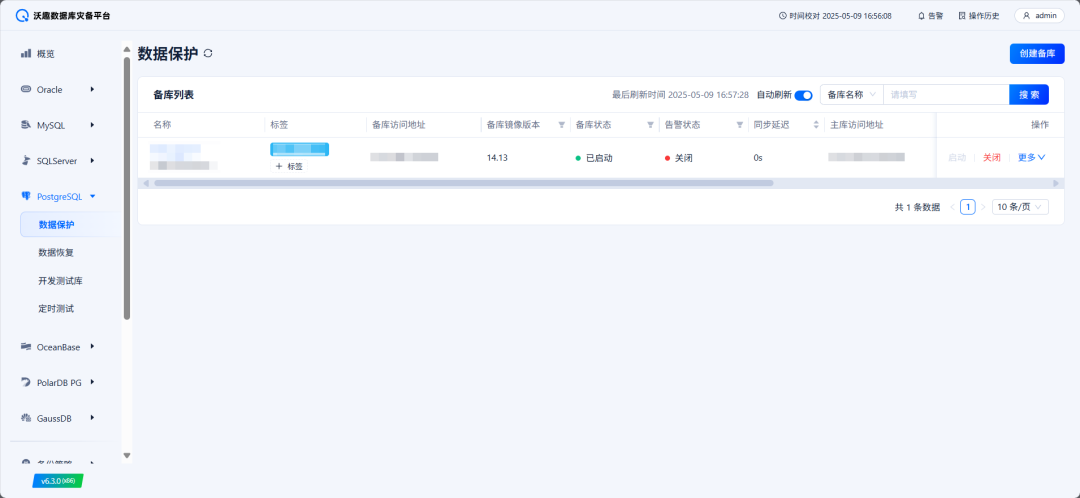Viewport: 1080px width, 498px height.
Task: Expand the MySQL menu arrow
Action: [x=92, y=125]
